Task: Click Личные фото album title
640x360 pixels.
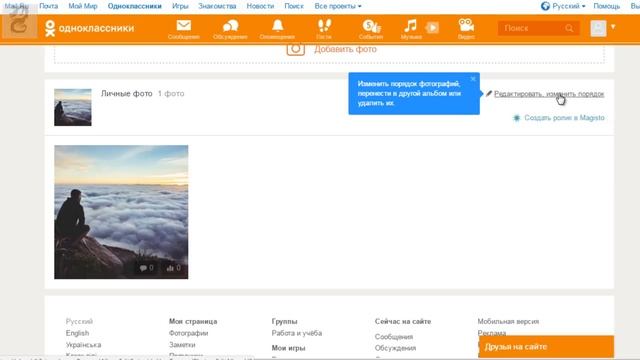Action: (x=127, y=93)
